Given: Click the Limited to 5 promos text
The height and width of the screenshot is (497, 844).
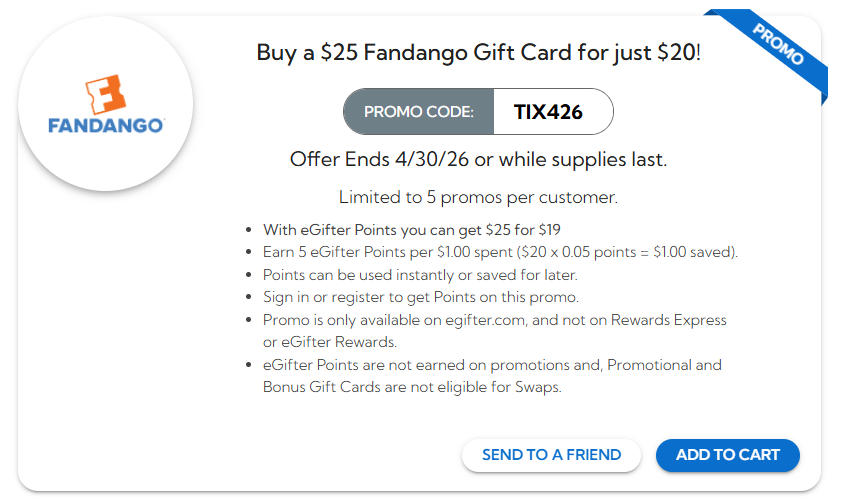Looking at the screenshot, I should pos(478,197).
